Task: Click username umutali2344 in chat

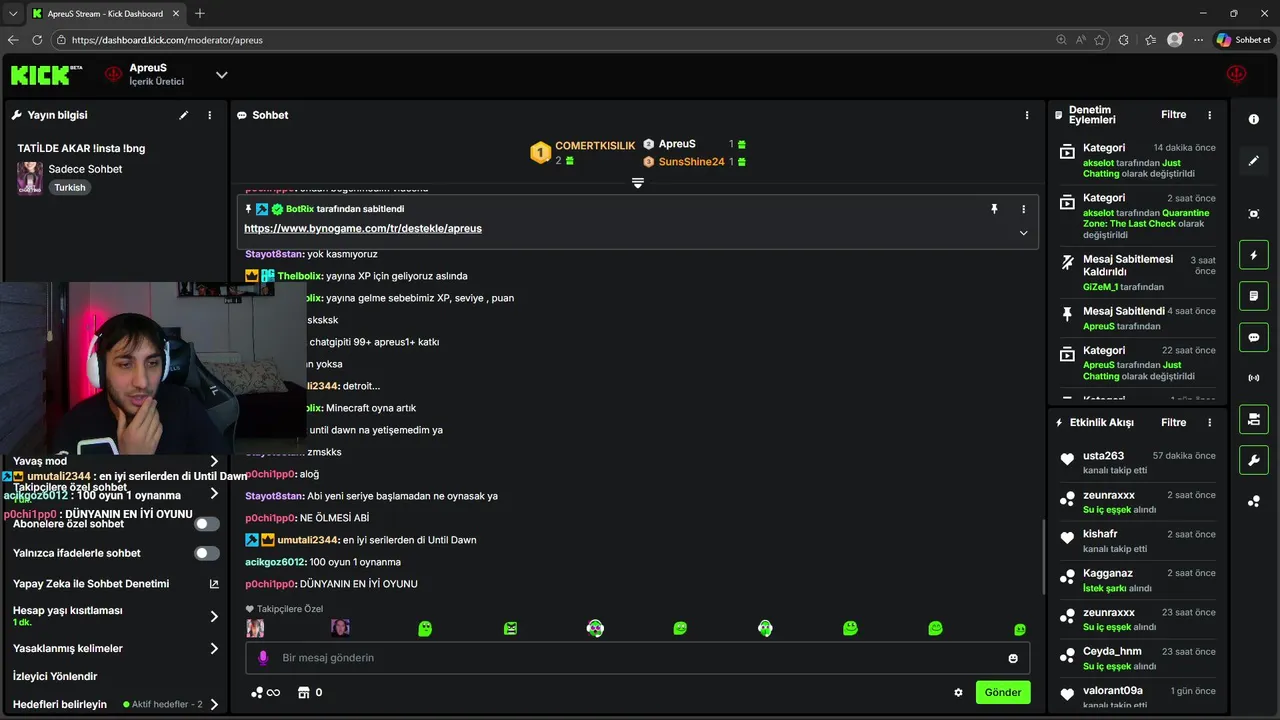Action: (x=309, y=540)
